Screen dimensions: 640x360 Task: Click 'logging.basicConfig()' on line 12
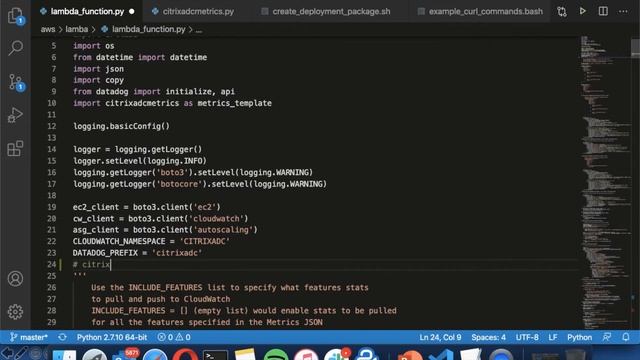click(x=121, y=126)
